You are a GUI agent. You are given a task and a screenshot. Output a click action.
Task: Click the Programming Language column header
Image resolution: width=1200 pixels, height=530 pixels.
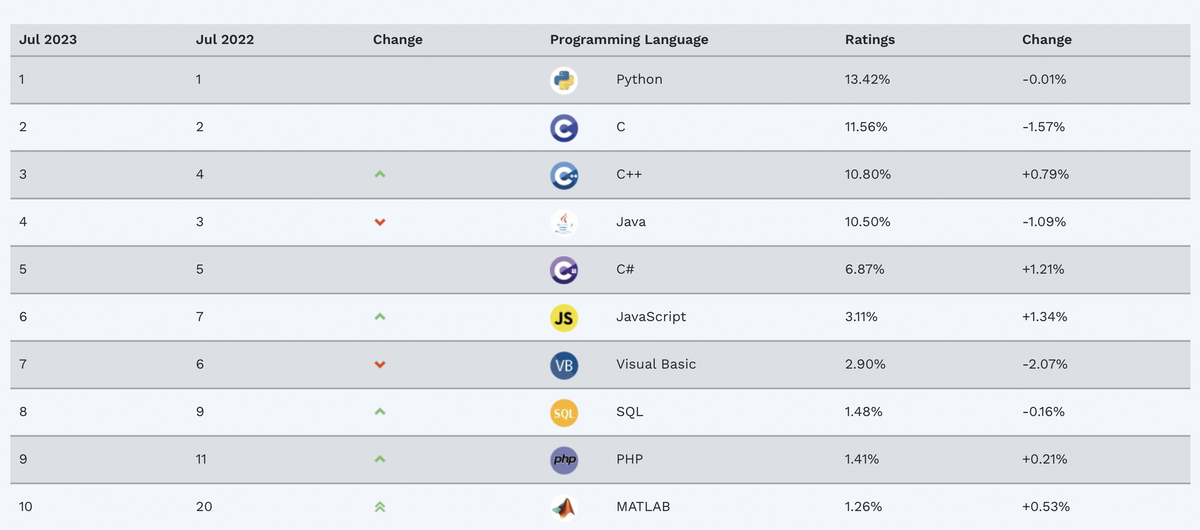[x=629, y=40]
